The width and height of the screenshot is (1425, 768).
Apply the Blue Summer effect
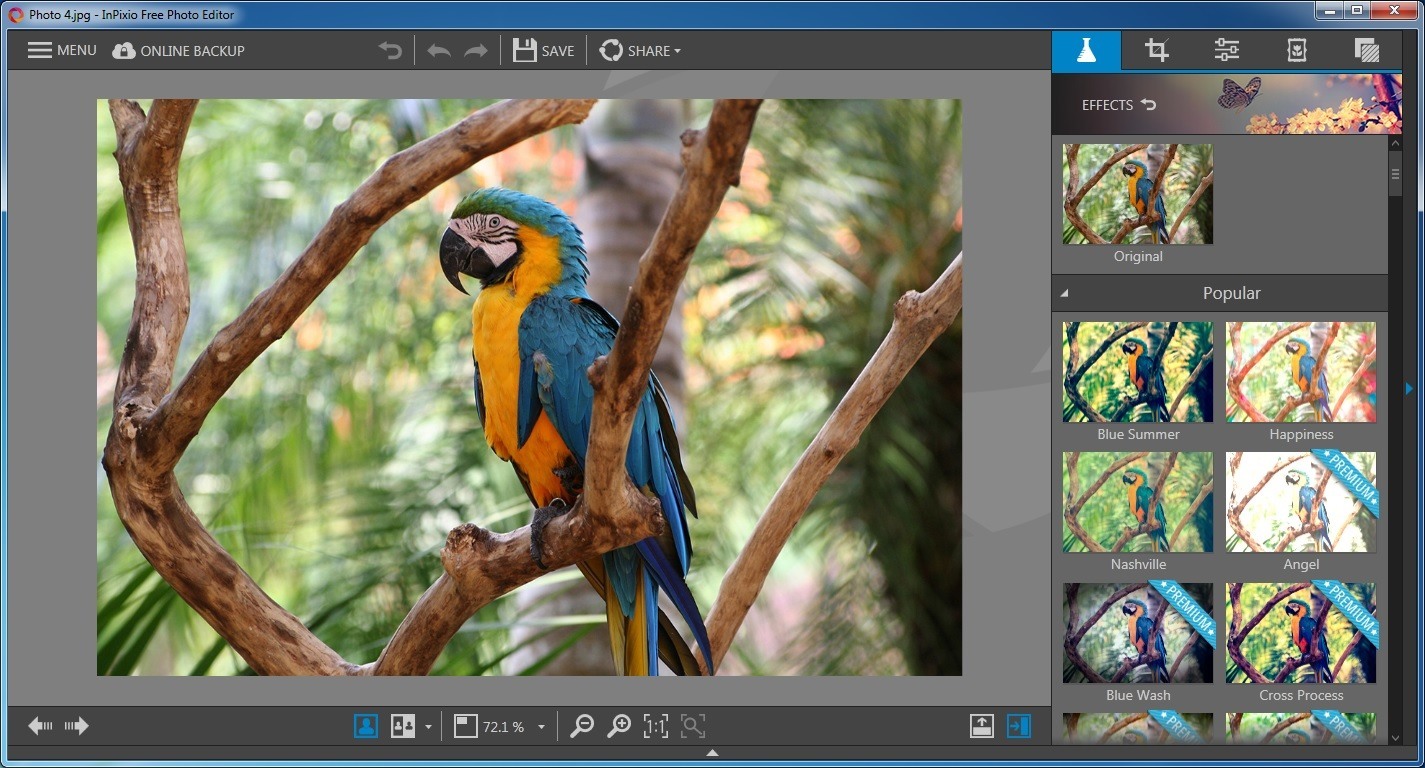click(1138, 372)
